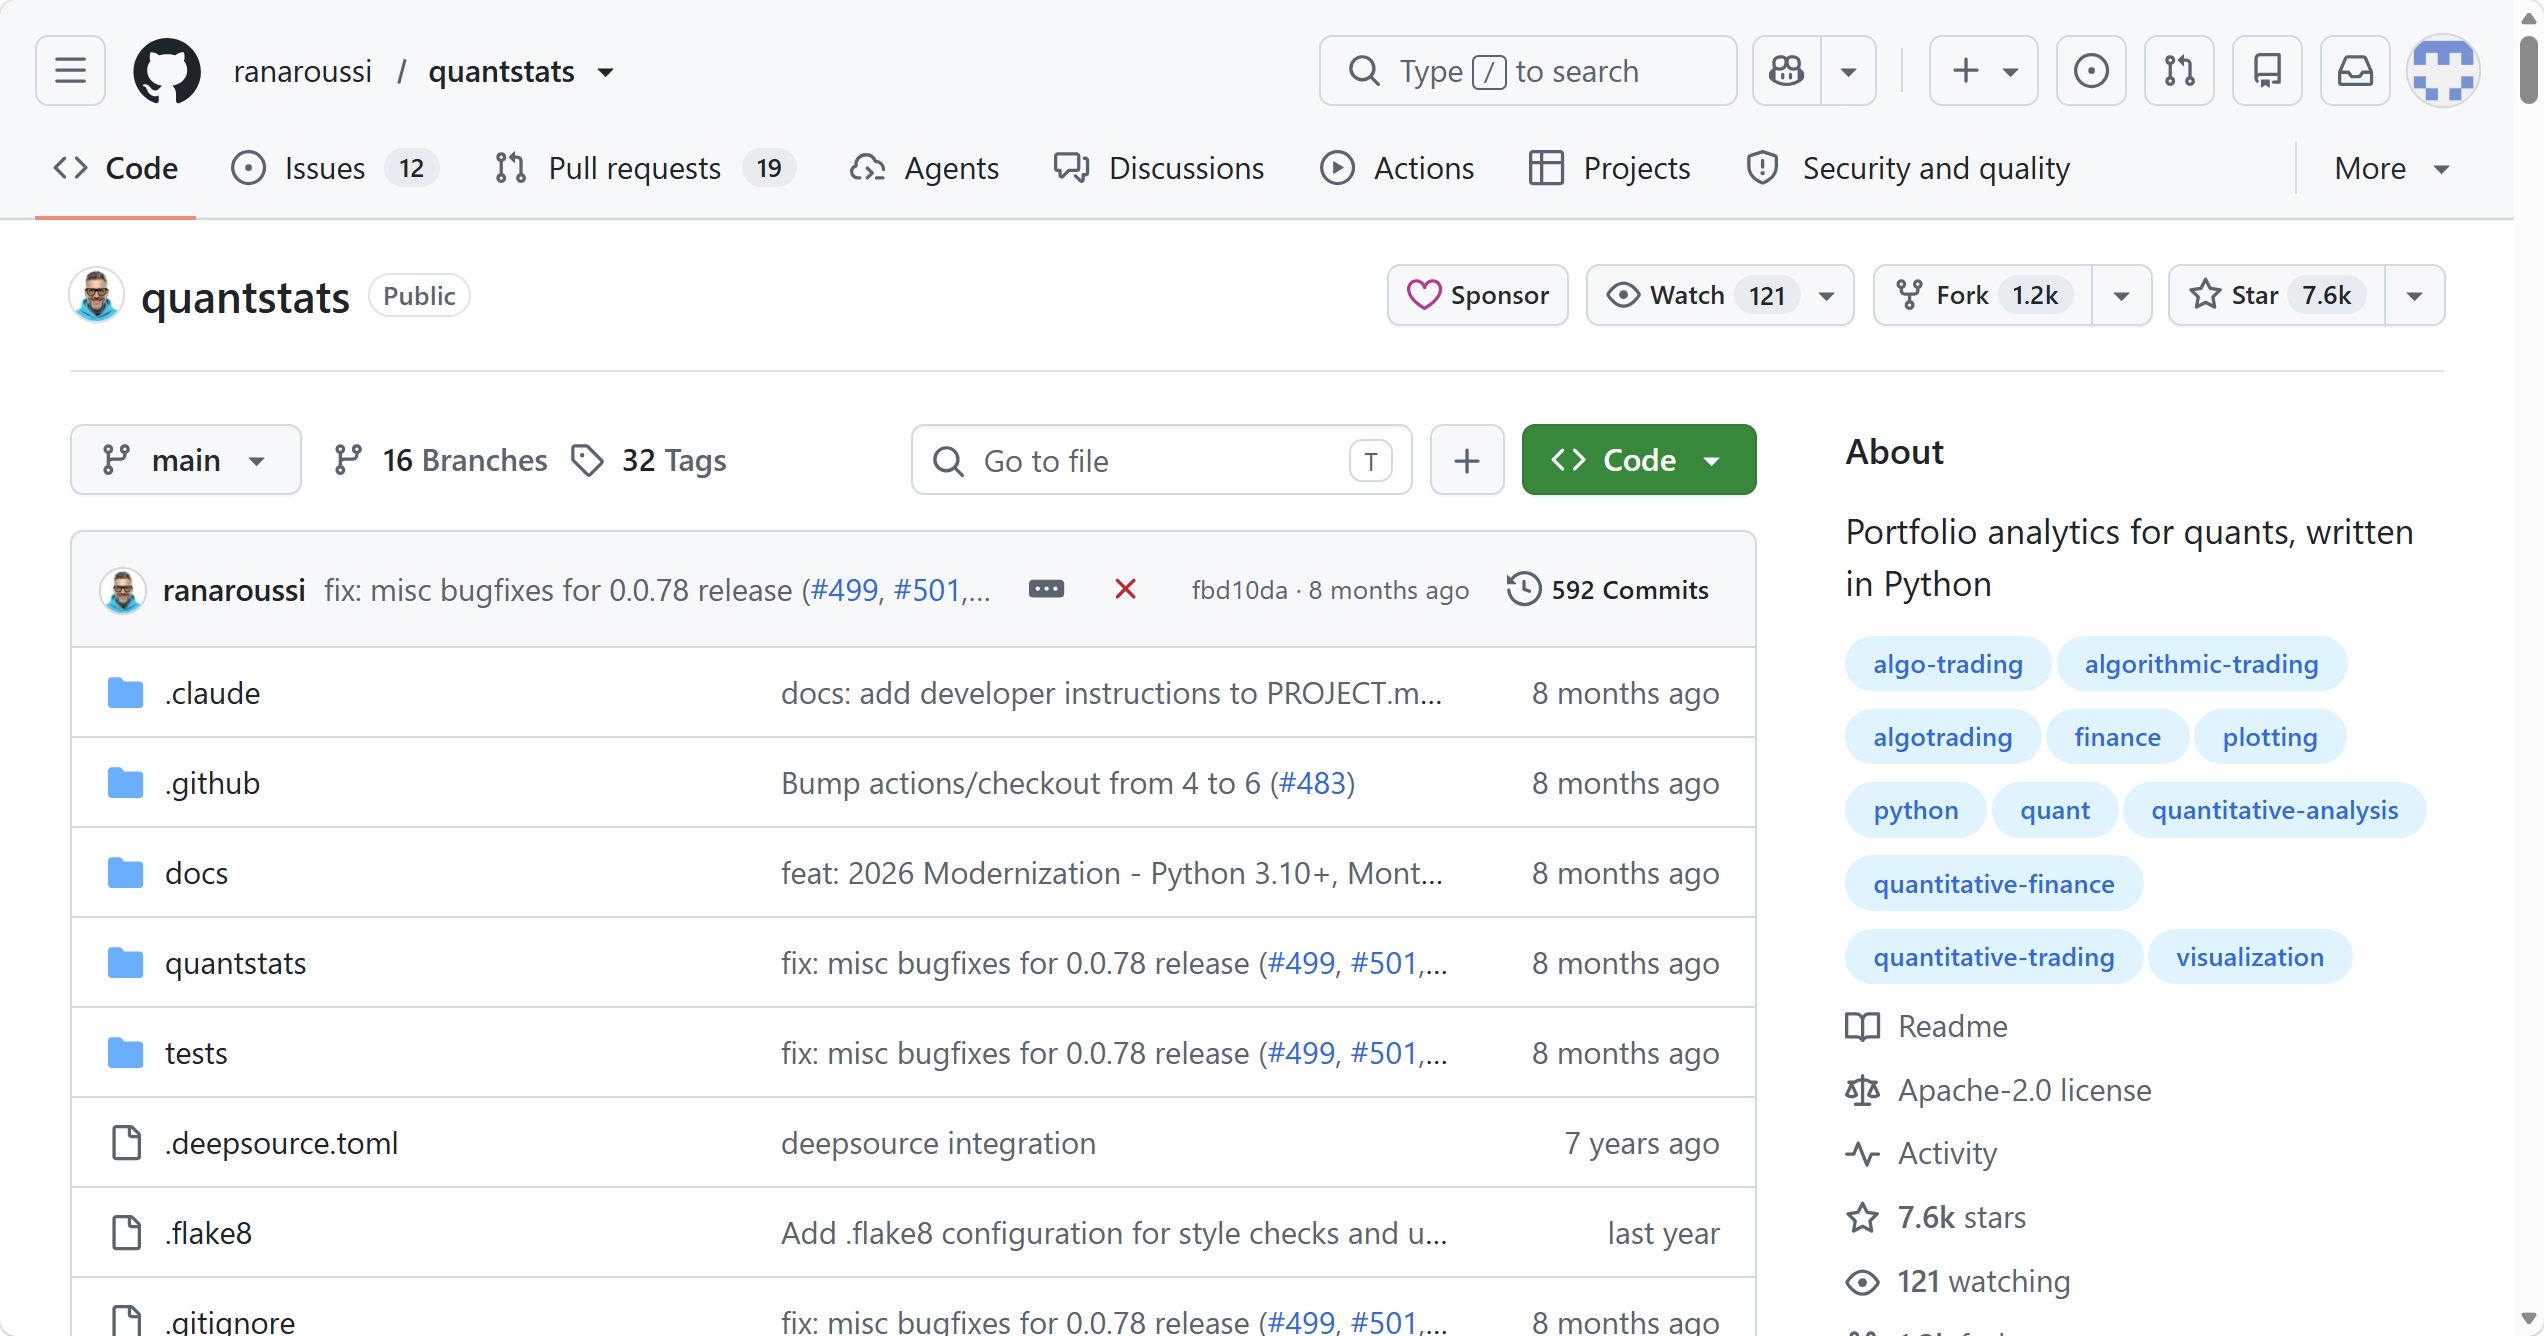2544x1336 pixels.
Task: Open the main branch selector
Action: pyautogui.click(x=186, y=460)
